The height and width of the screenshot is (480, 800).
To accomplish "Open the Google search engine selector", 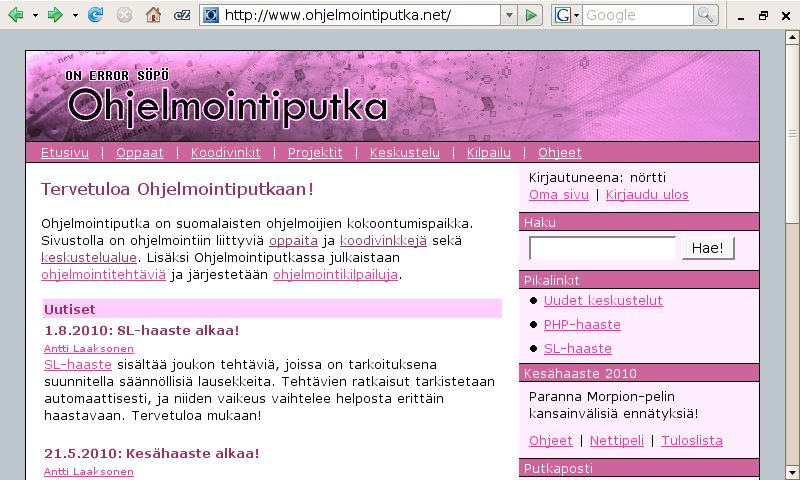I will 567,15.
